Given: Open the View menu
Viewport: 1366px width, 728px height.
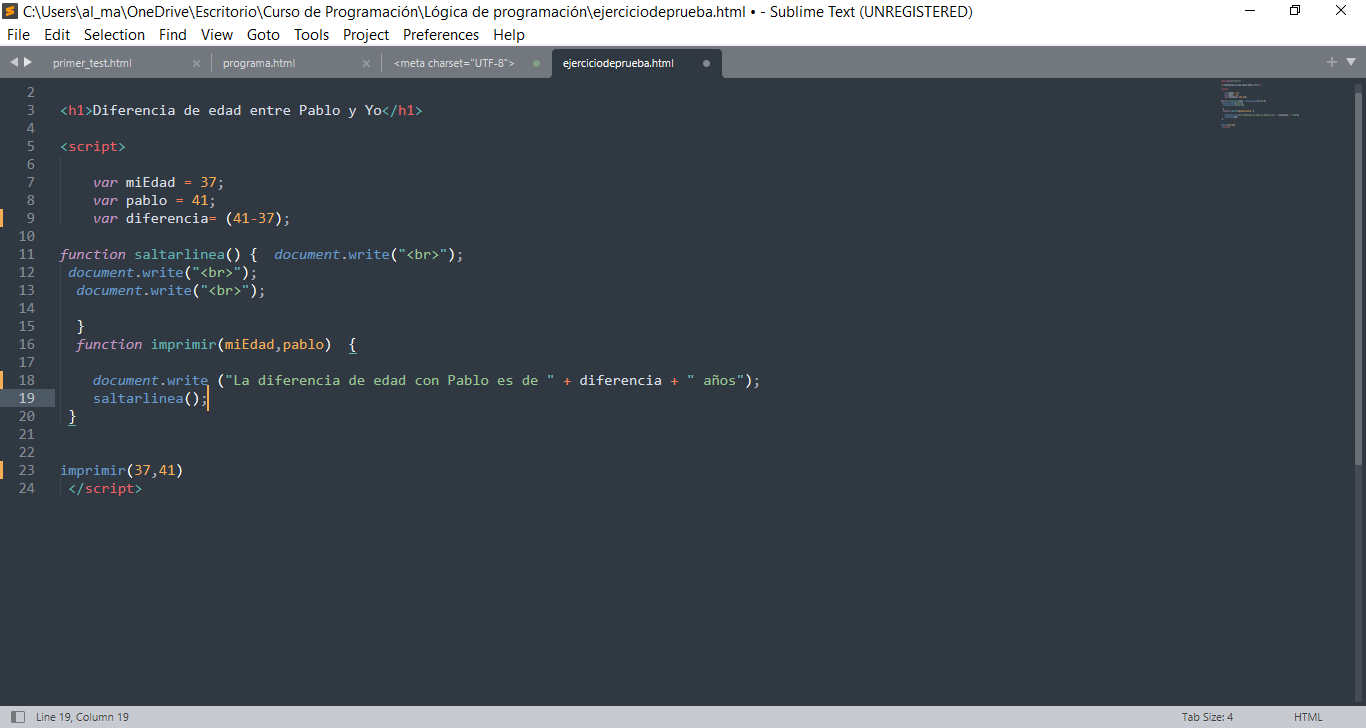Looking at the screenshot, I should click(217, 34).
